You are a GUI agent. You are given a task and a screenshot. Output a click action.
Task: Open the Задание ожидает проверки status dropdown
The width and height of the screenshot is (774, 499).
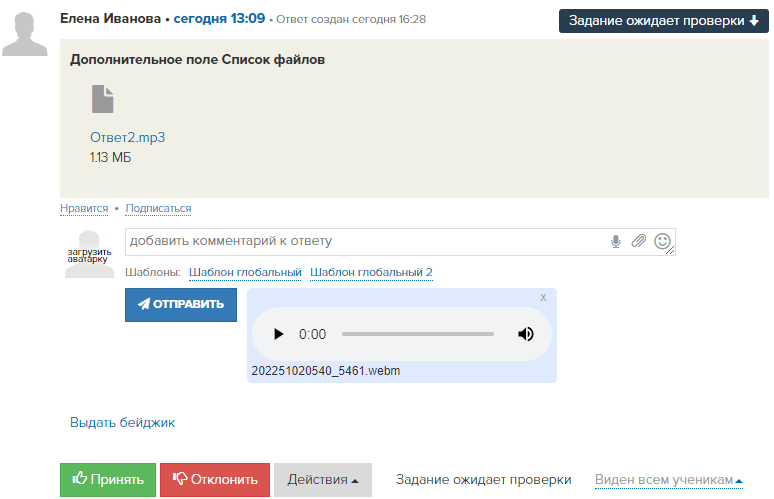click(663, 21)
